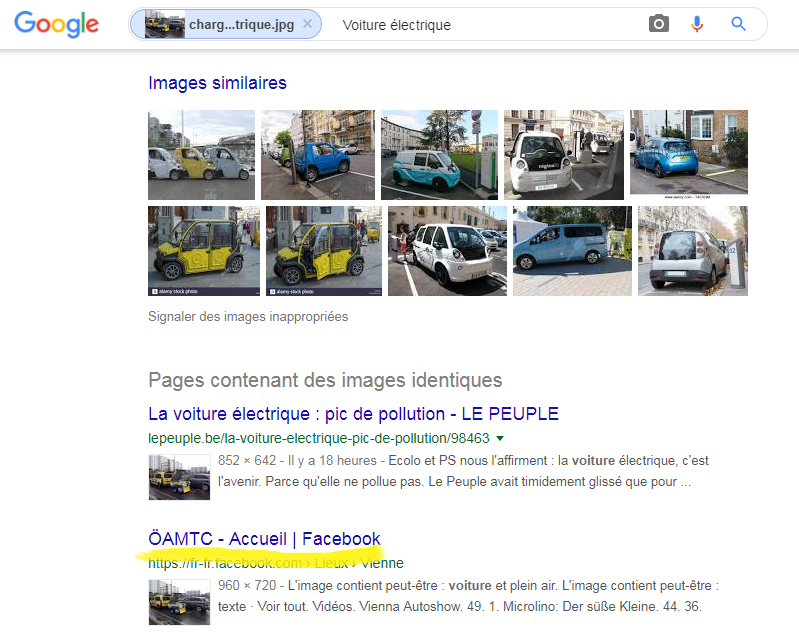The width and height of the screenshot is (799, 643).
Task: Open search by image camera icon
Action: coord(658,23)
